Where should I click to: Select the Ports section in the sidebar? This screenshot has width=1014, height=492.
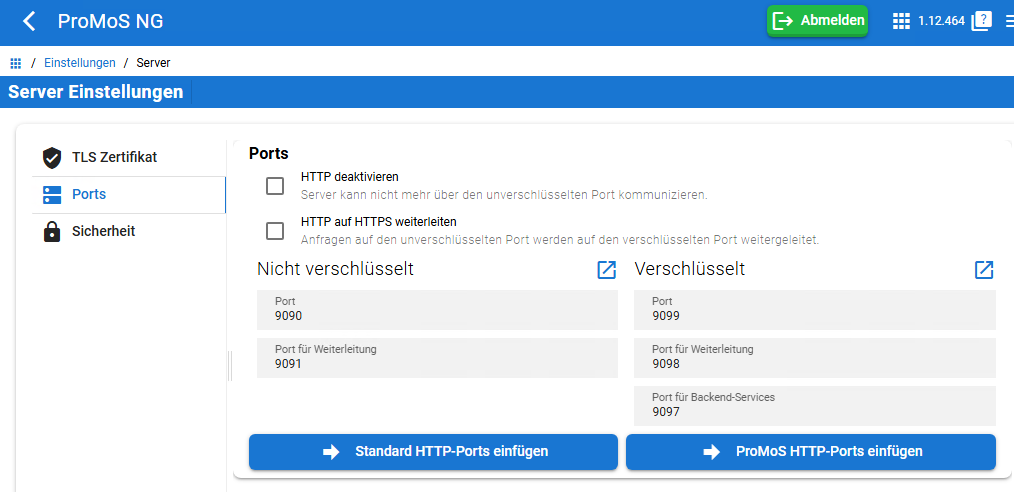pos(129,195)
